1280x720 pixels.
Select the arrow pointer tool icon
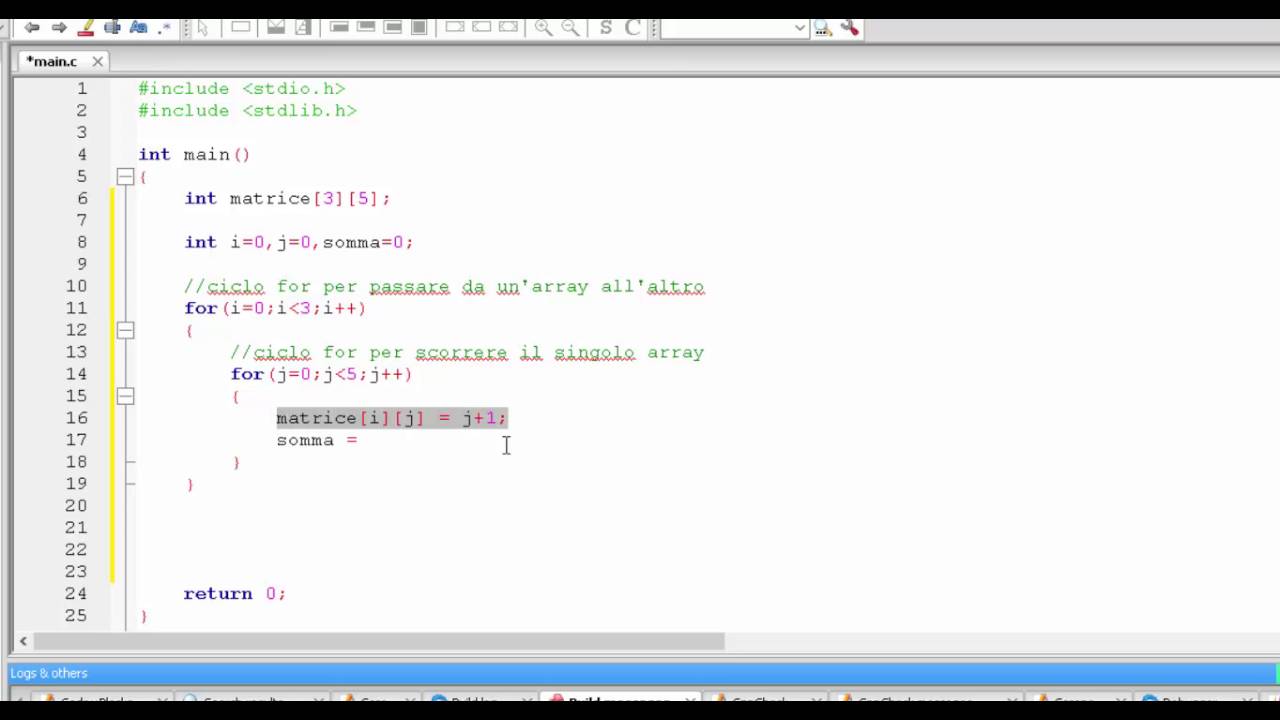202,28
